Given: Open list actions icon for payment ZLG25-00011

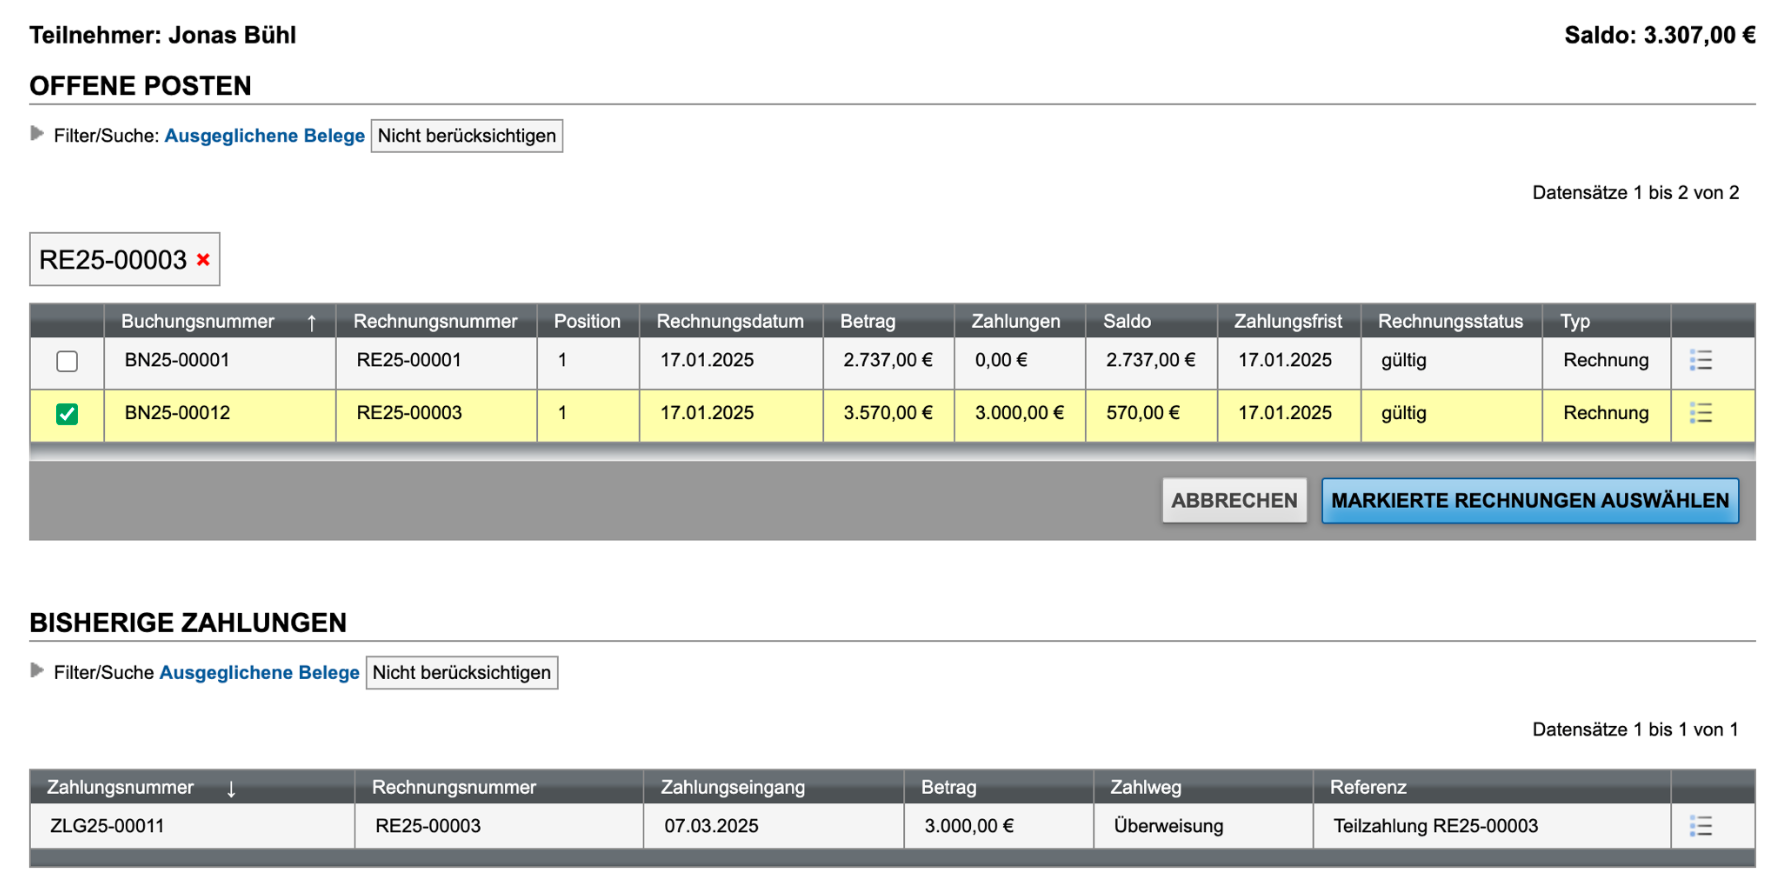Looking at the screenshot, I should click(1700, 826).
